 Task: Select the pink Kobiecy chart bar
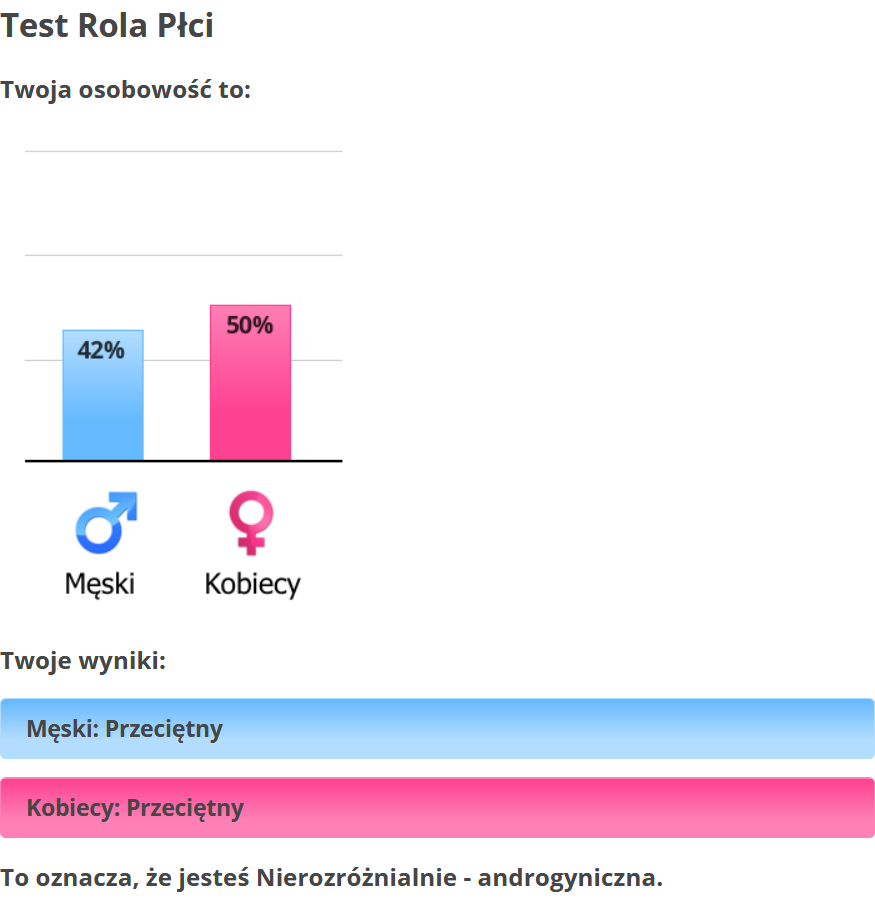[x=250, y=400]
